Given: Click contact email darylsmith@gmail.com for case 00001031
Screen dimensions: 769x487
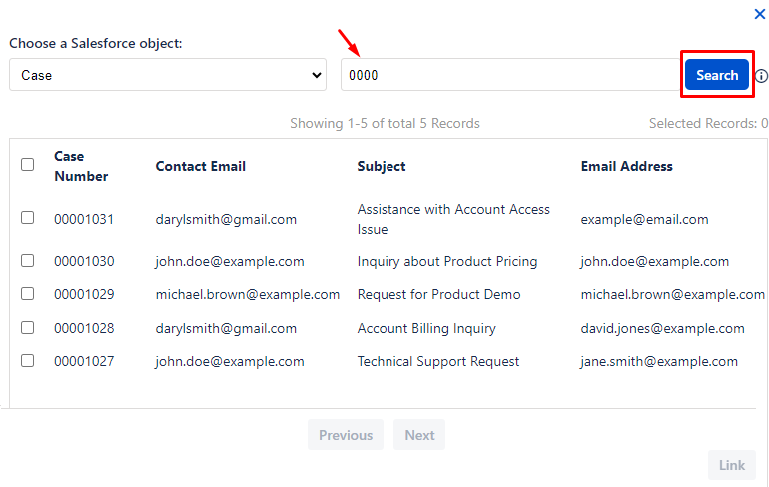Looking at the screenshot, I should (x=226, y=219).
